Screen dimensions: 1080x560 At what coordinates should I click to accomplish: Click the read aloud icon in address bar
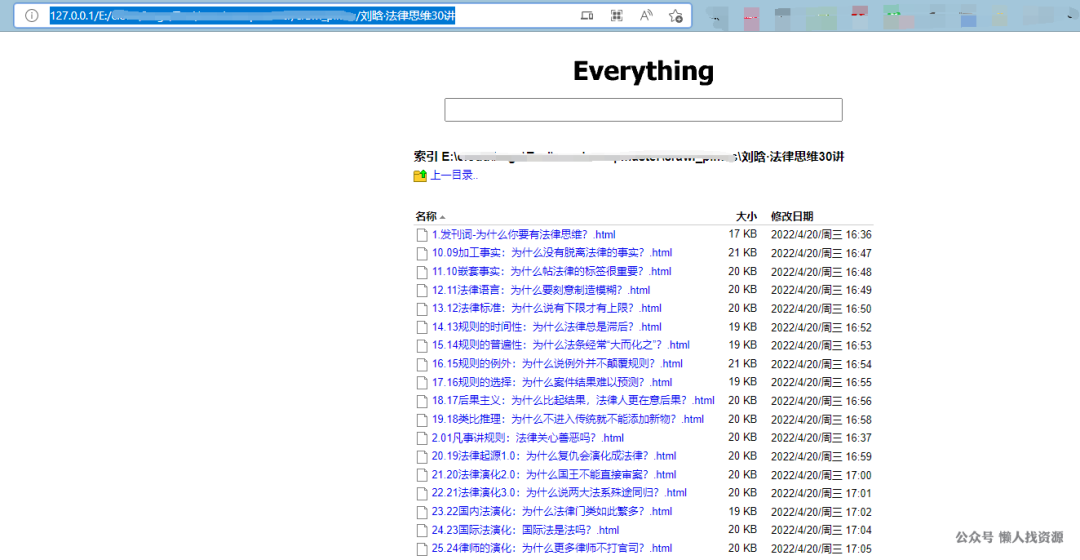pyautogui.click(x=646, y=15)
